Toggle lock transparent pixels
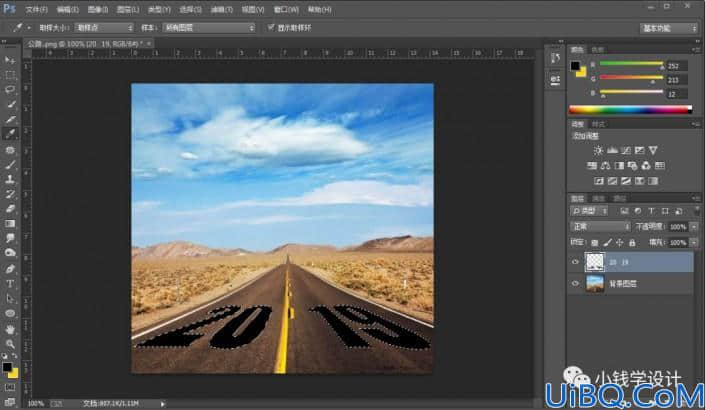This screenshot has height=410, width=705. (595, 243)
